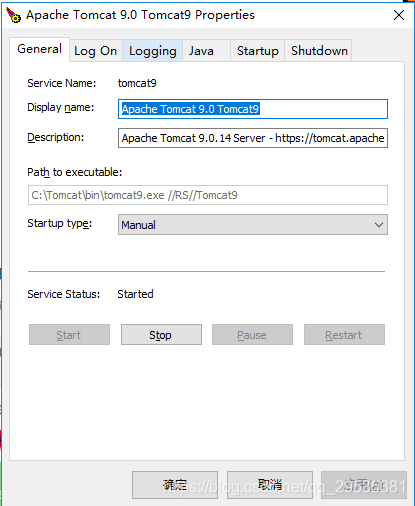Click the disabled Start button
This screenshot has height=506, width=415.
coord(69,335)
